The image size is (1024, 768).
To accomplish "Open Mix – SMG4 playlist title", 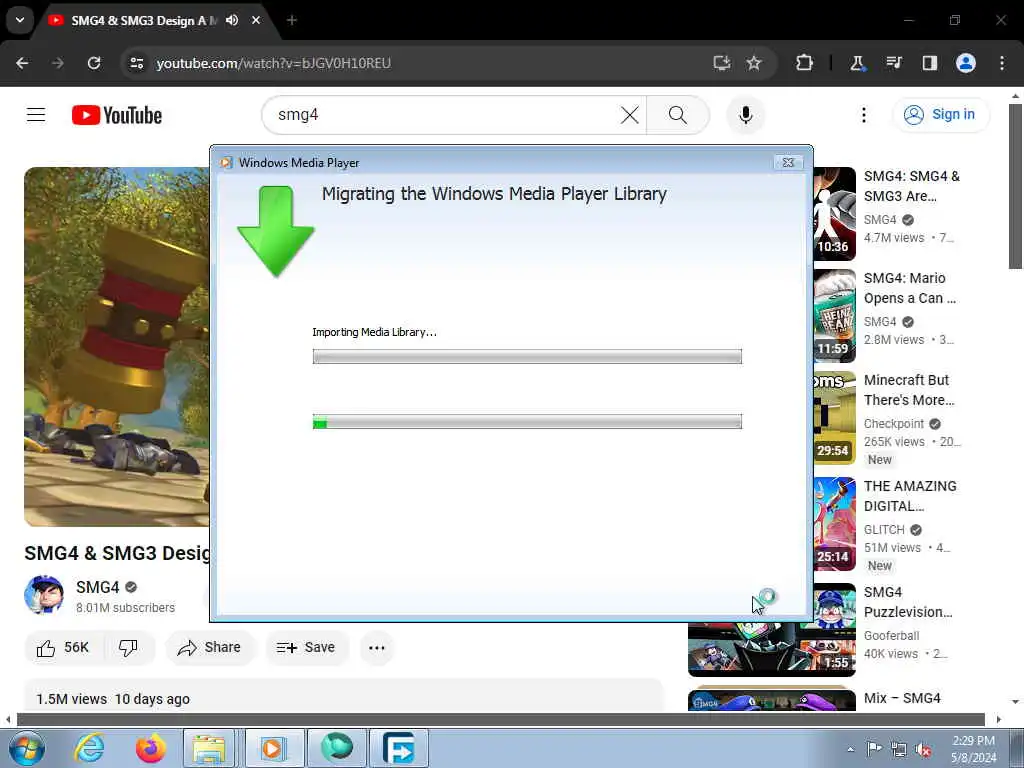I will (x=902, y=698).
